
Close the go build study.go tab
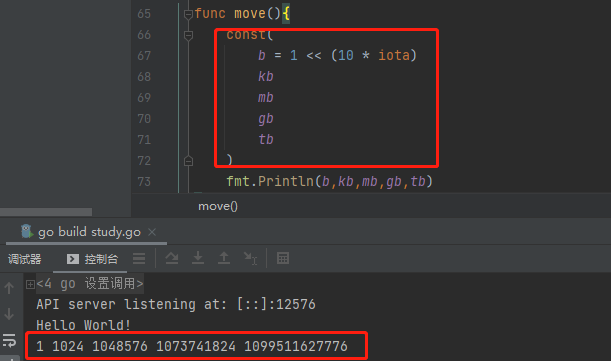pyautogui.click(x=152, y=232)
